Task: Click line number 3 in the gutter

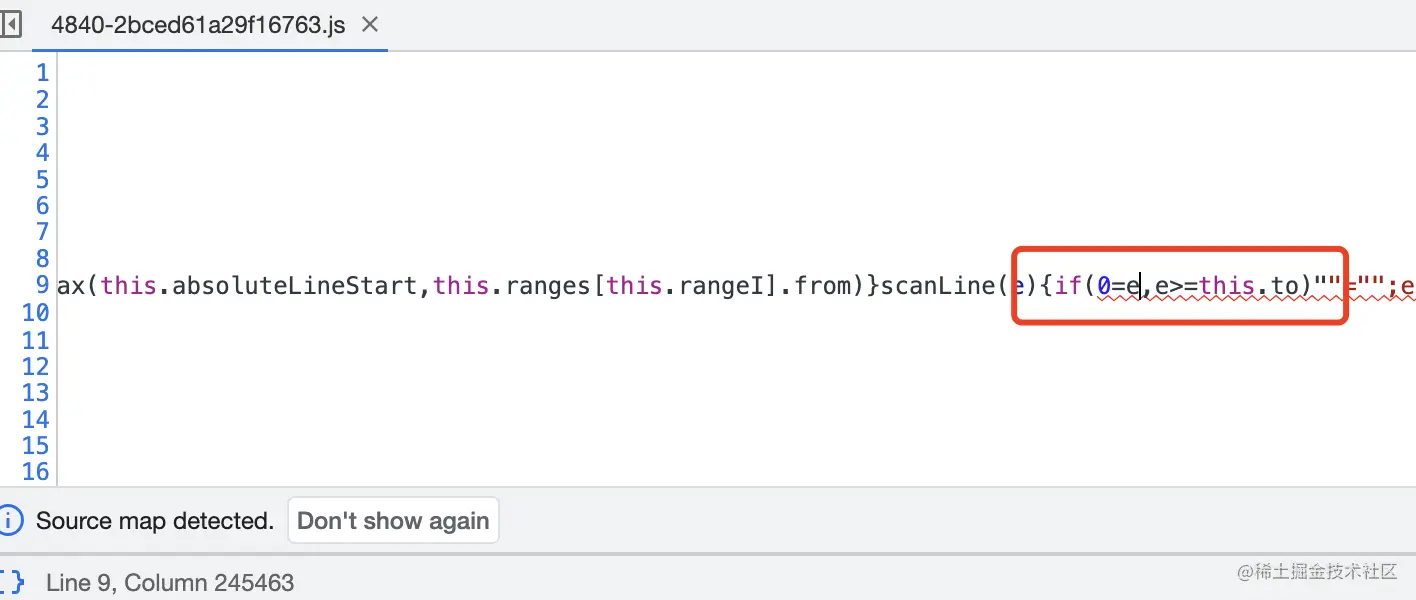Action: coord(42,125)
